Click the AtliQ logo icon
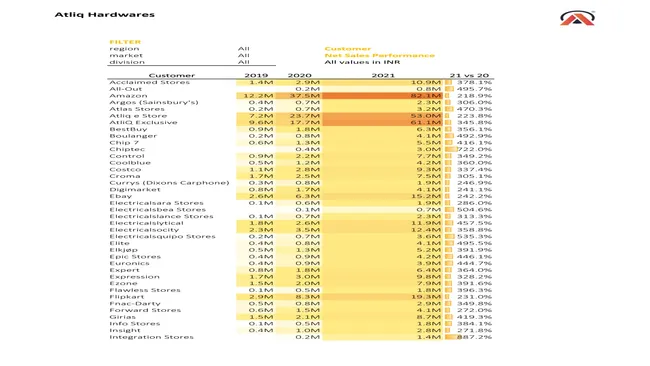The height and width of the screenshot is (366, 650). pos(577,18)
